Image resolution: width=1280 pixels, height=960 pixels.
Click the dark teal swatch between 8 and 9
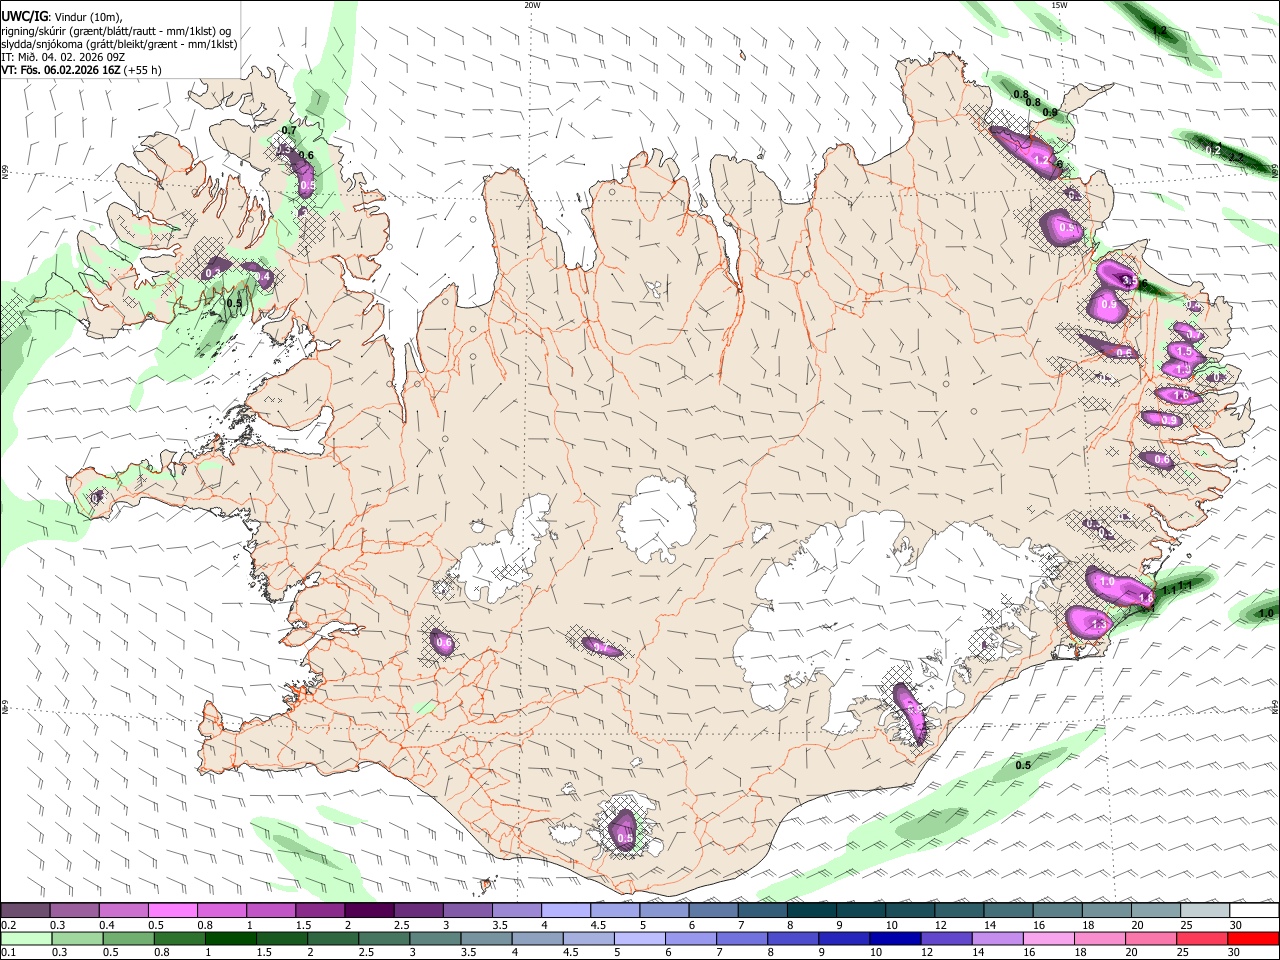pos(811,911)
